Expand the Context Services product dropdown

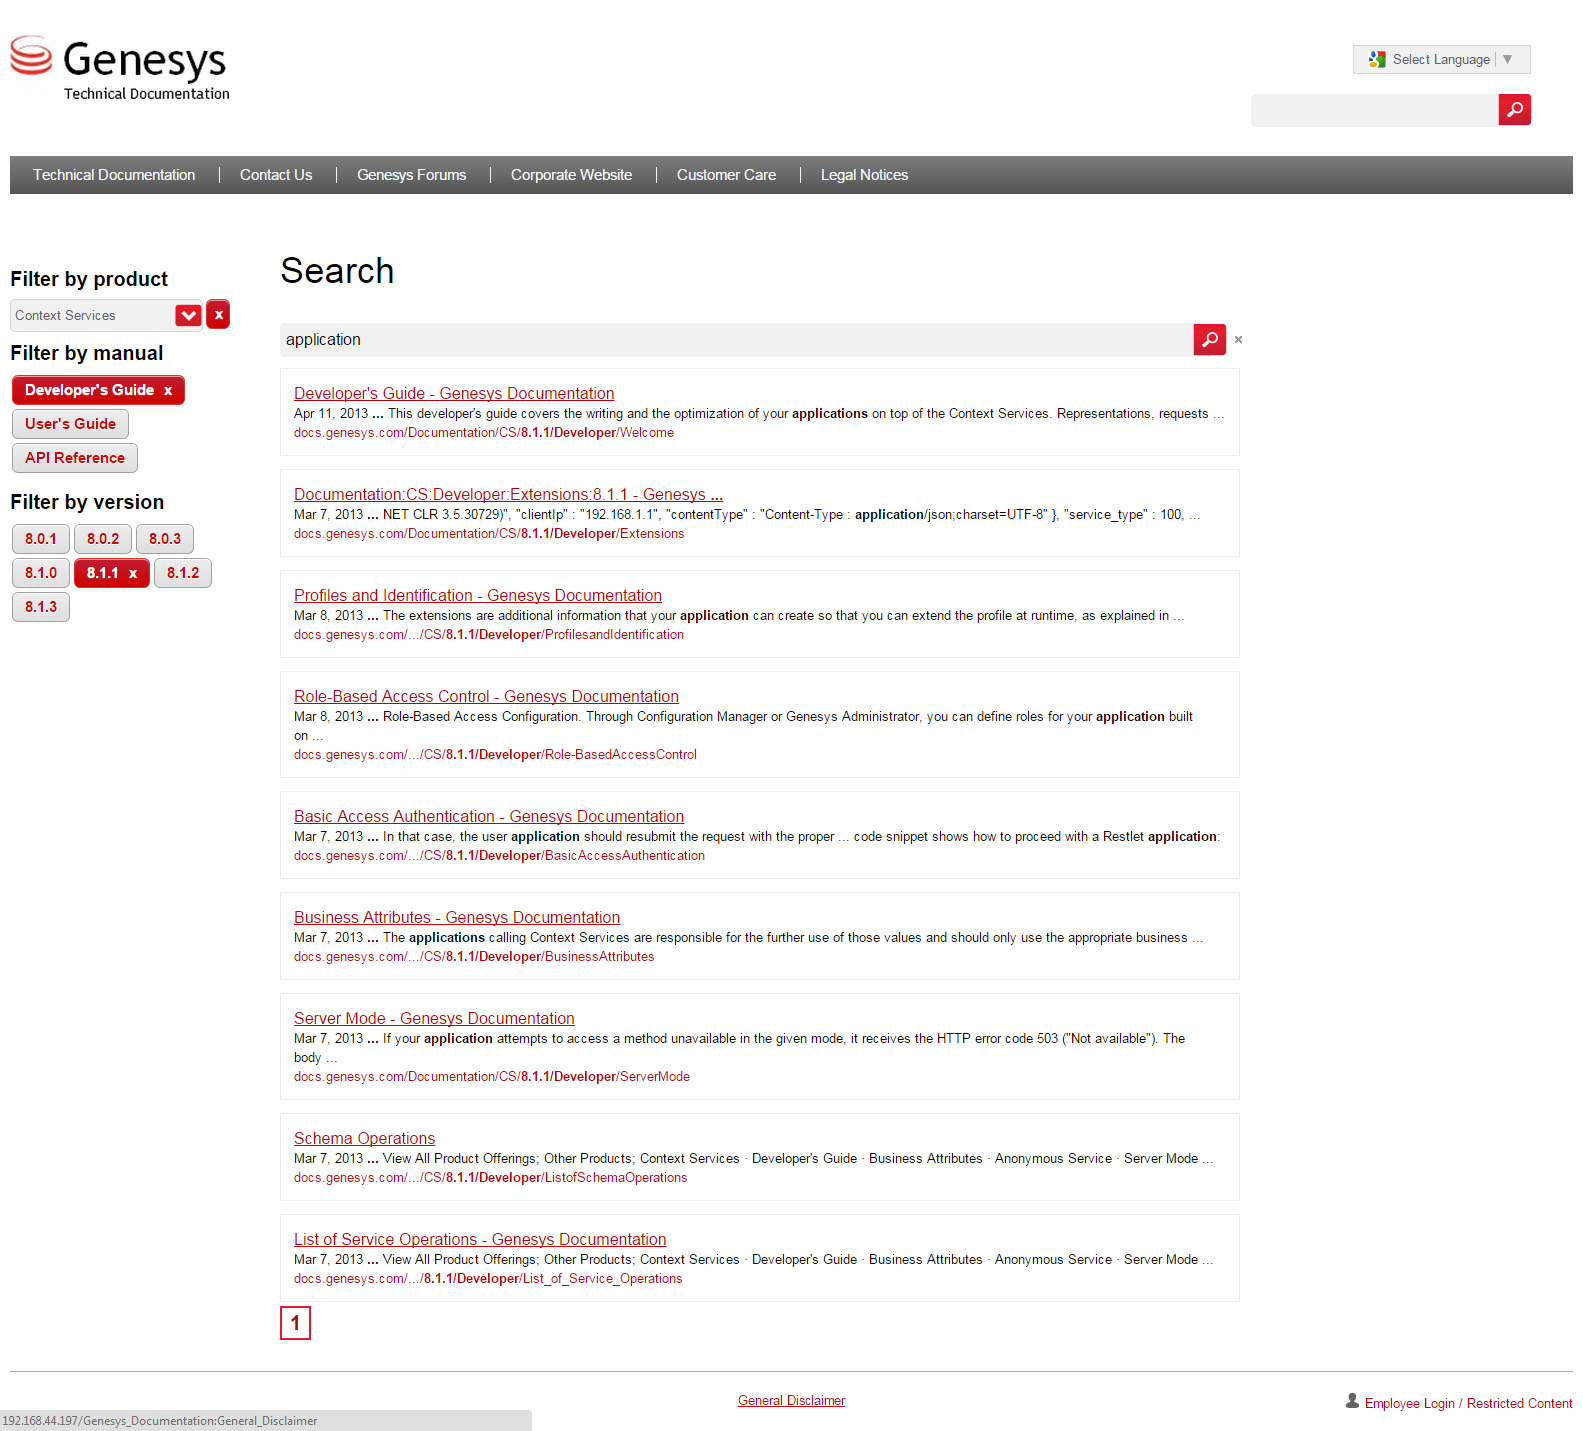pos(188,315)
